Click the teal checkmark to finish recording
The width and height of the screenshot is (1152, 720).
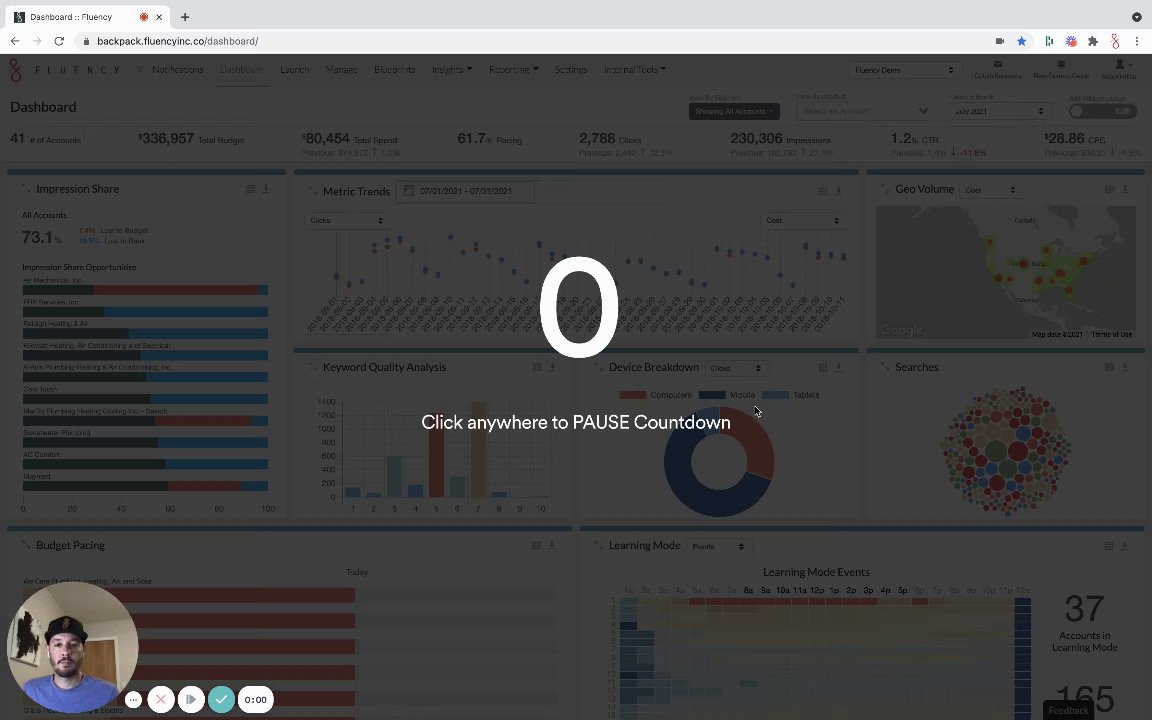point(221,699)
